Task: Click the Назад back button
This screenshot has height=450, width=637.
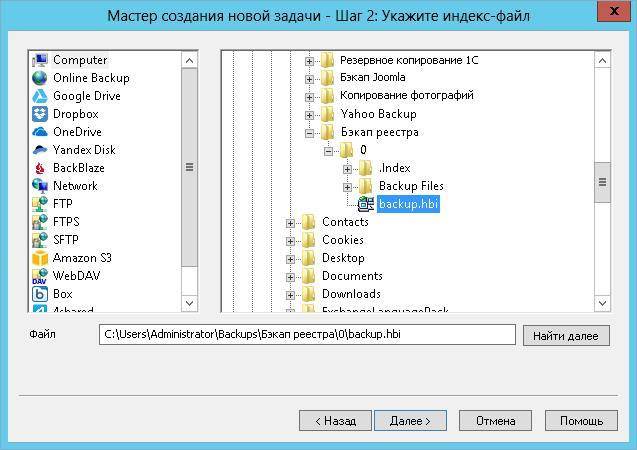Action: 335,421
